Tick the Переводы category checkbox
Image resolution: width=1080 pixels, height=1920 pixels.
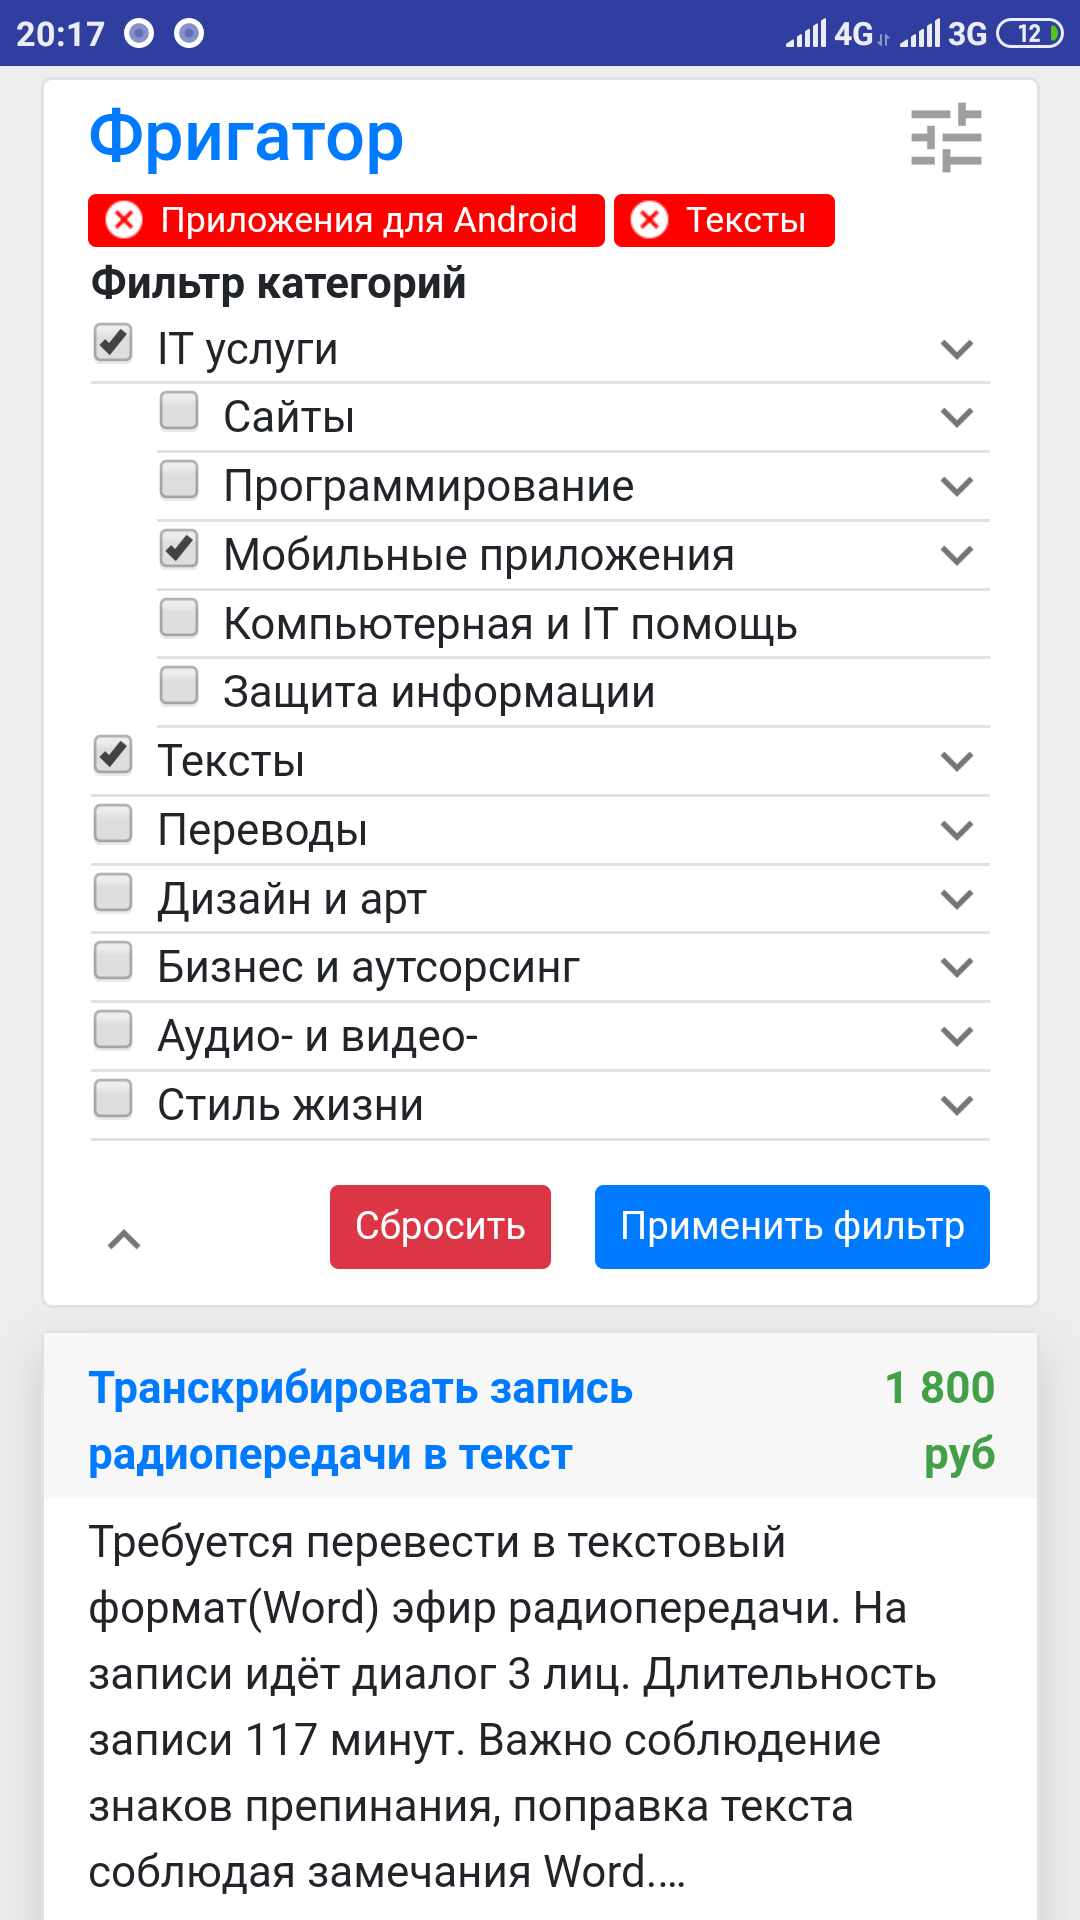[113, 824]
